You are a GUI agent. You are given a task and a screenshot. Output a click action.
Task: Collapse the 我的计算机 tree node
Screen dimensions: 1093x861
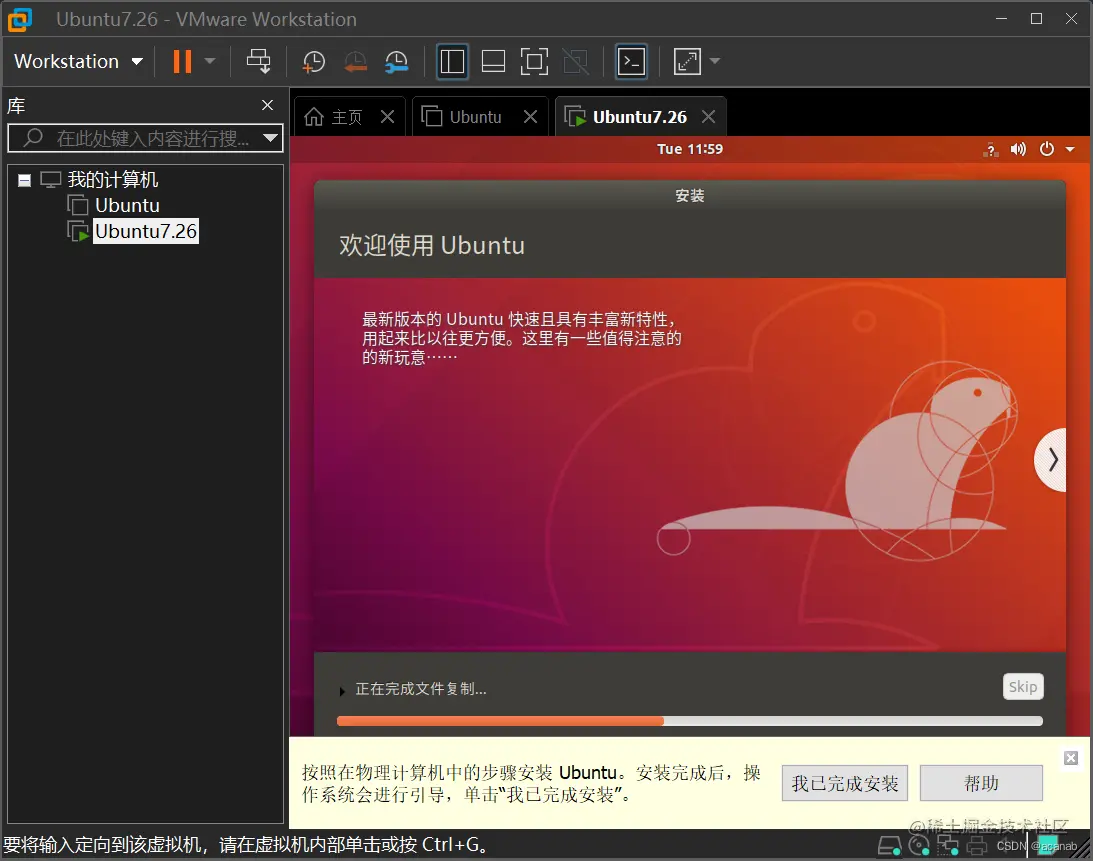[x=24, y=179]
